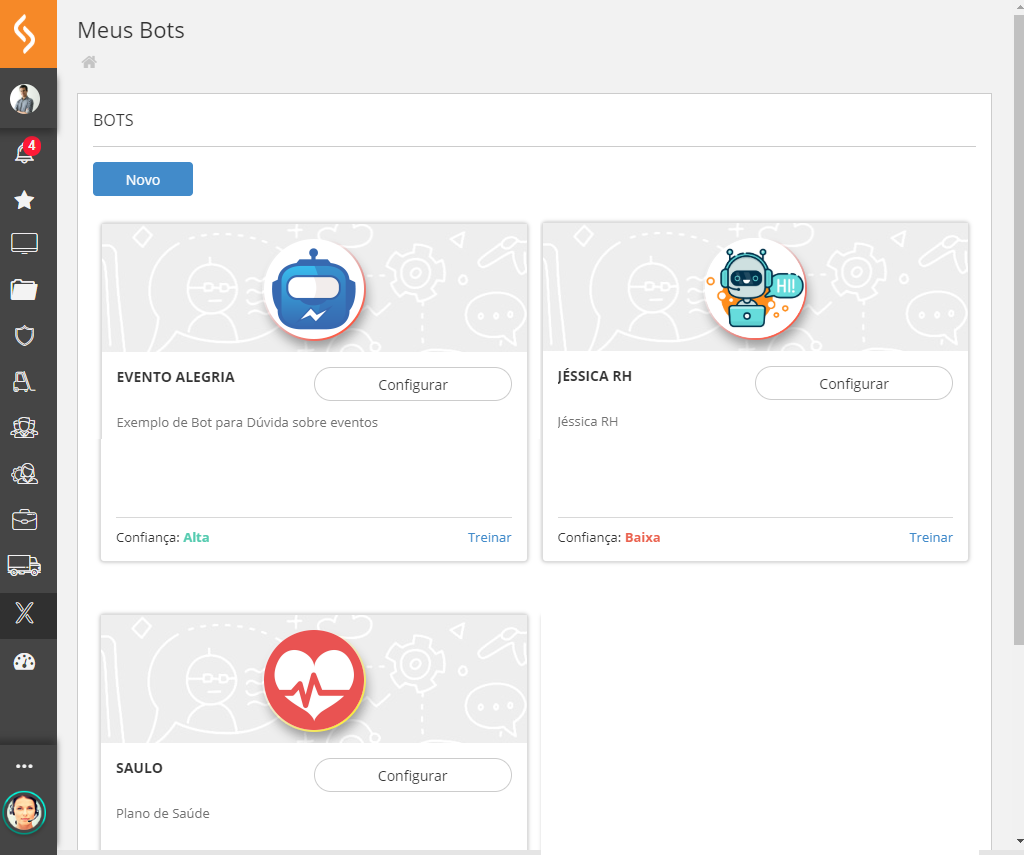
Task: Open the support agent avatar at sidebar bottom
Action: pyautogui.click(x=25, y=812)
